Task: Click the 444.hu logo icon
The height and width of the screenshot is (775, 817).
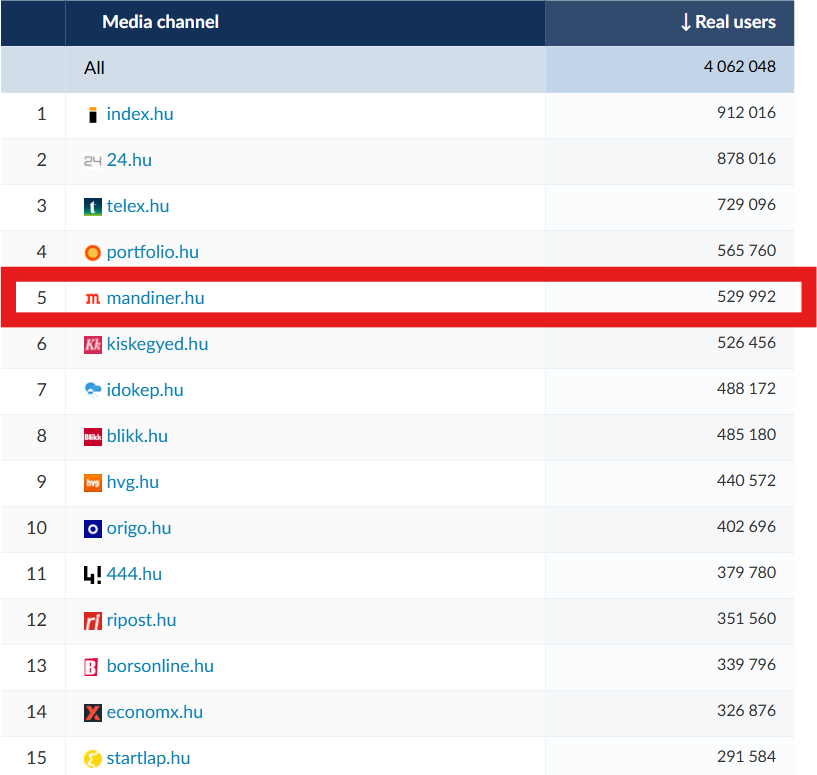Action: [93, 575]
